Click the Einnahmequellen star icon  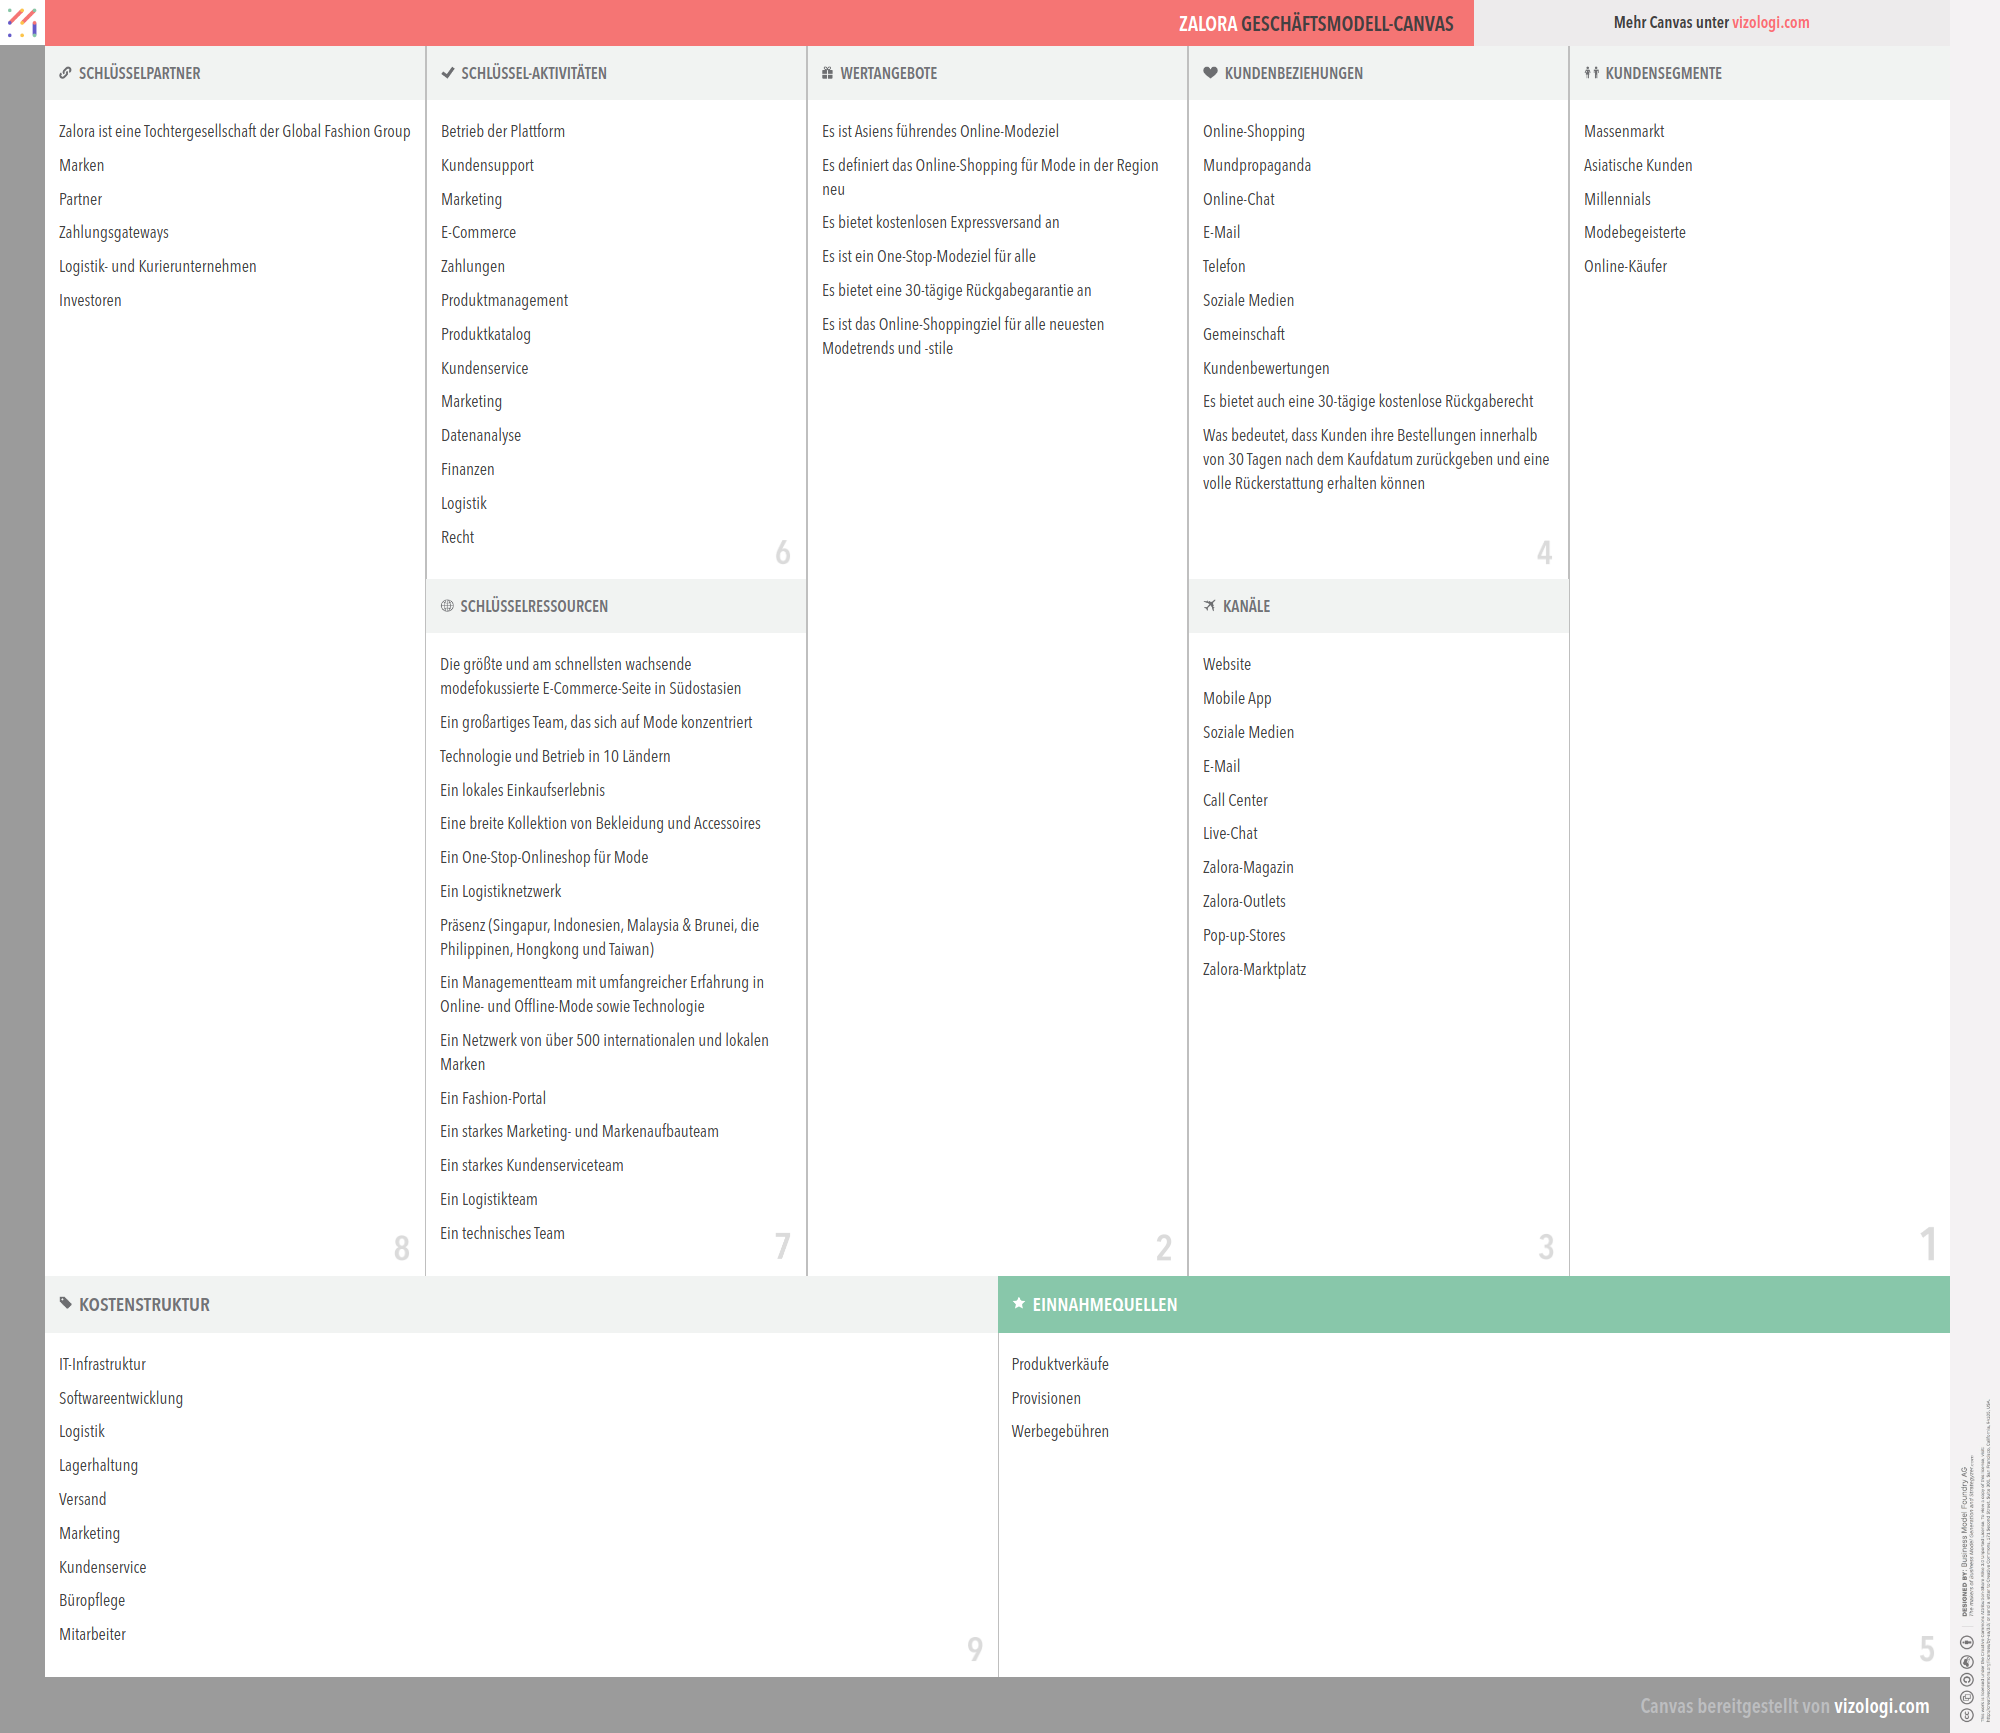(x=1019, y=1303)
